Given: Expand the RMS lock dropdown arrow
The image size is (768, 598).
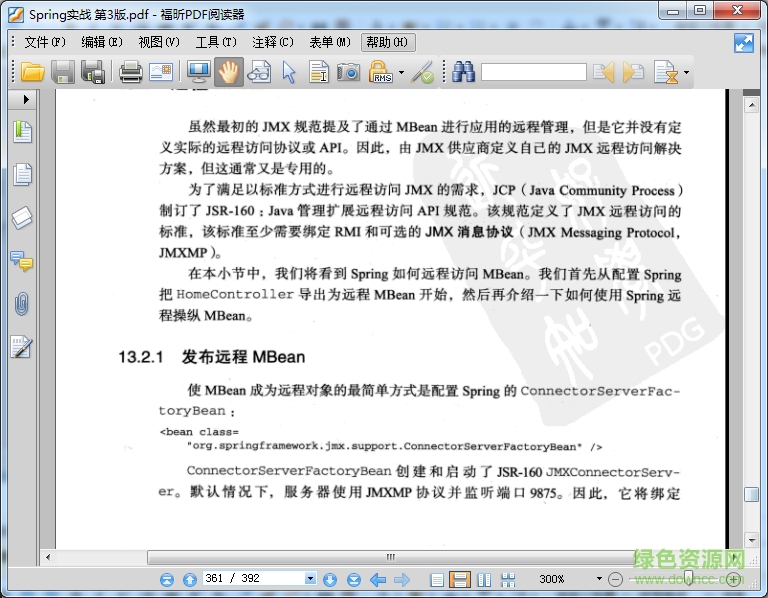Looking at the screenshot, I should 402,72.
